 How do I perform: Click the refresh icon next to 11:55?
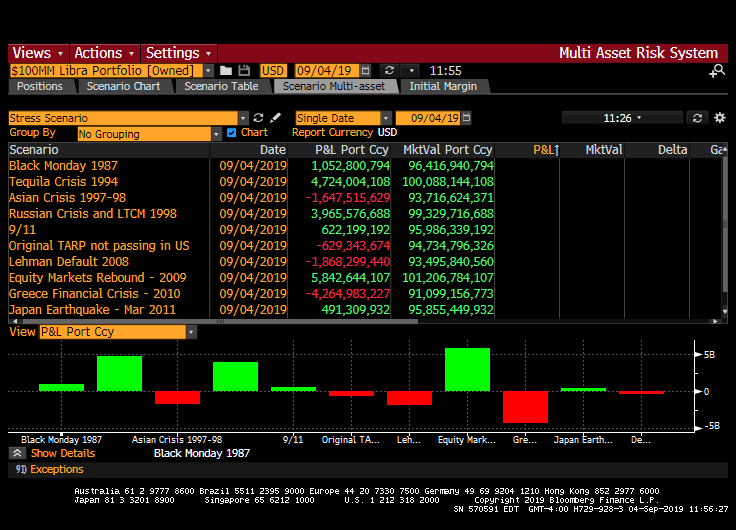389,70
